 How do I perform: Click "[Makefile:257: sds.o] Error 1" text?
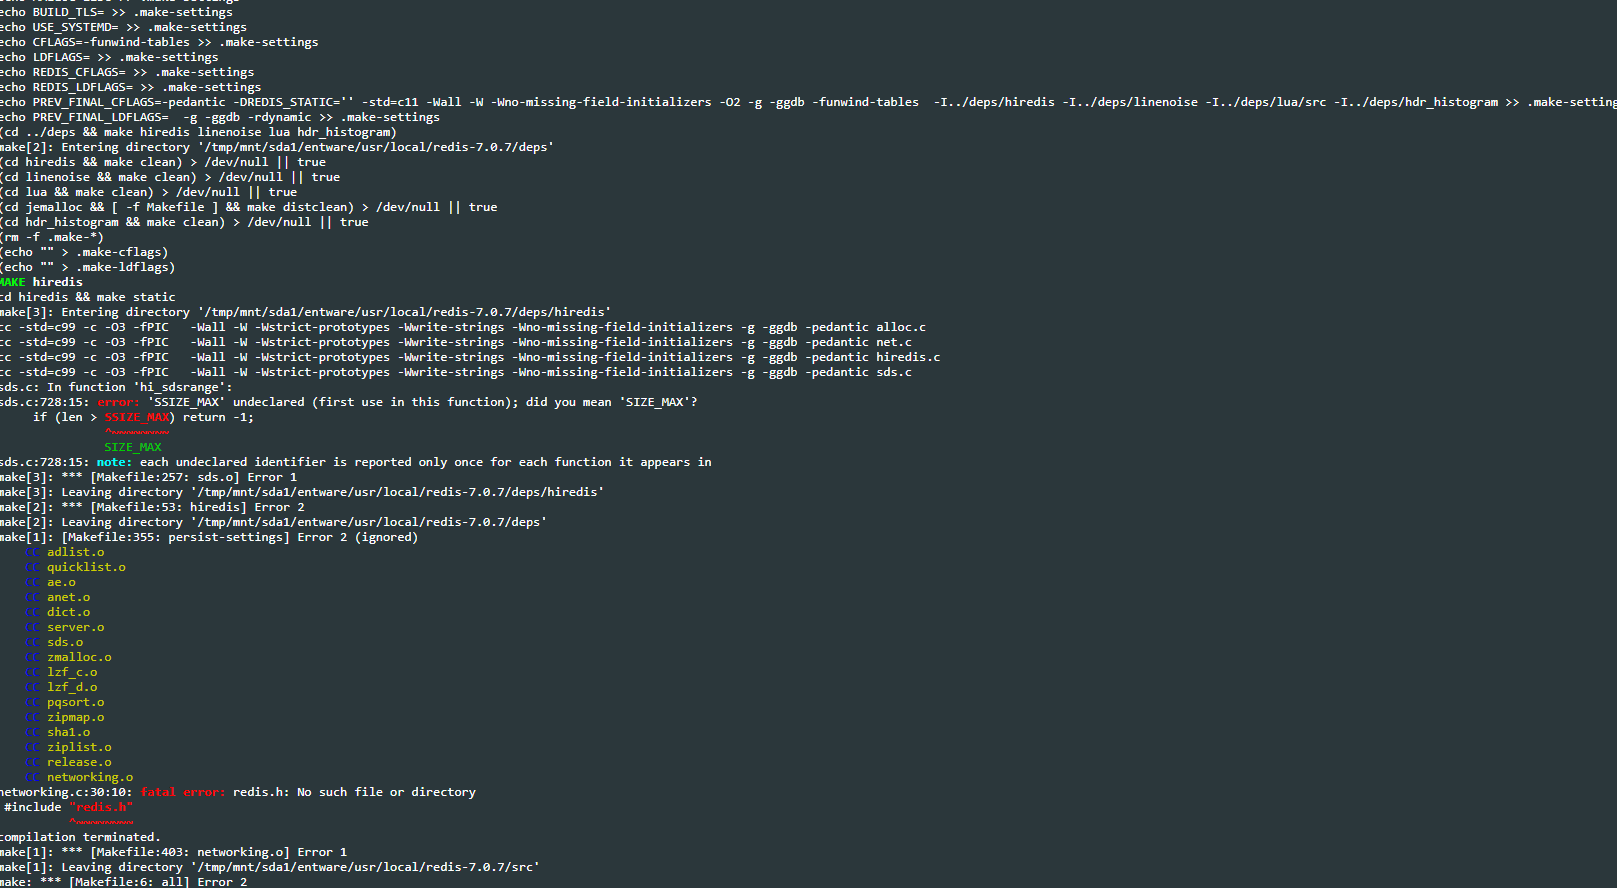click(193, 477)
